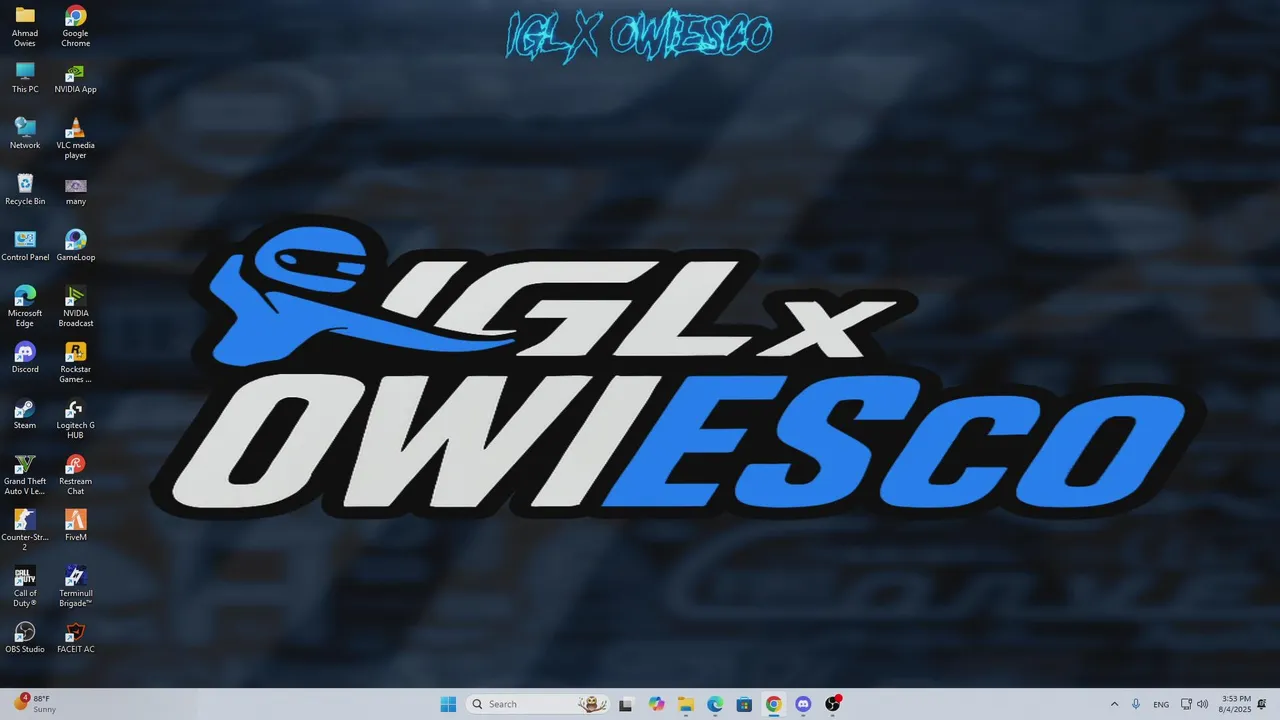Open Terminull Brigade shortcut
The height and width of the screenshot is (720, 1280).
point(75,586)
